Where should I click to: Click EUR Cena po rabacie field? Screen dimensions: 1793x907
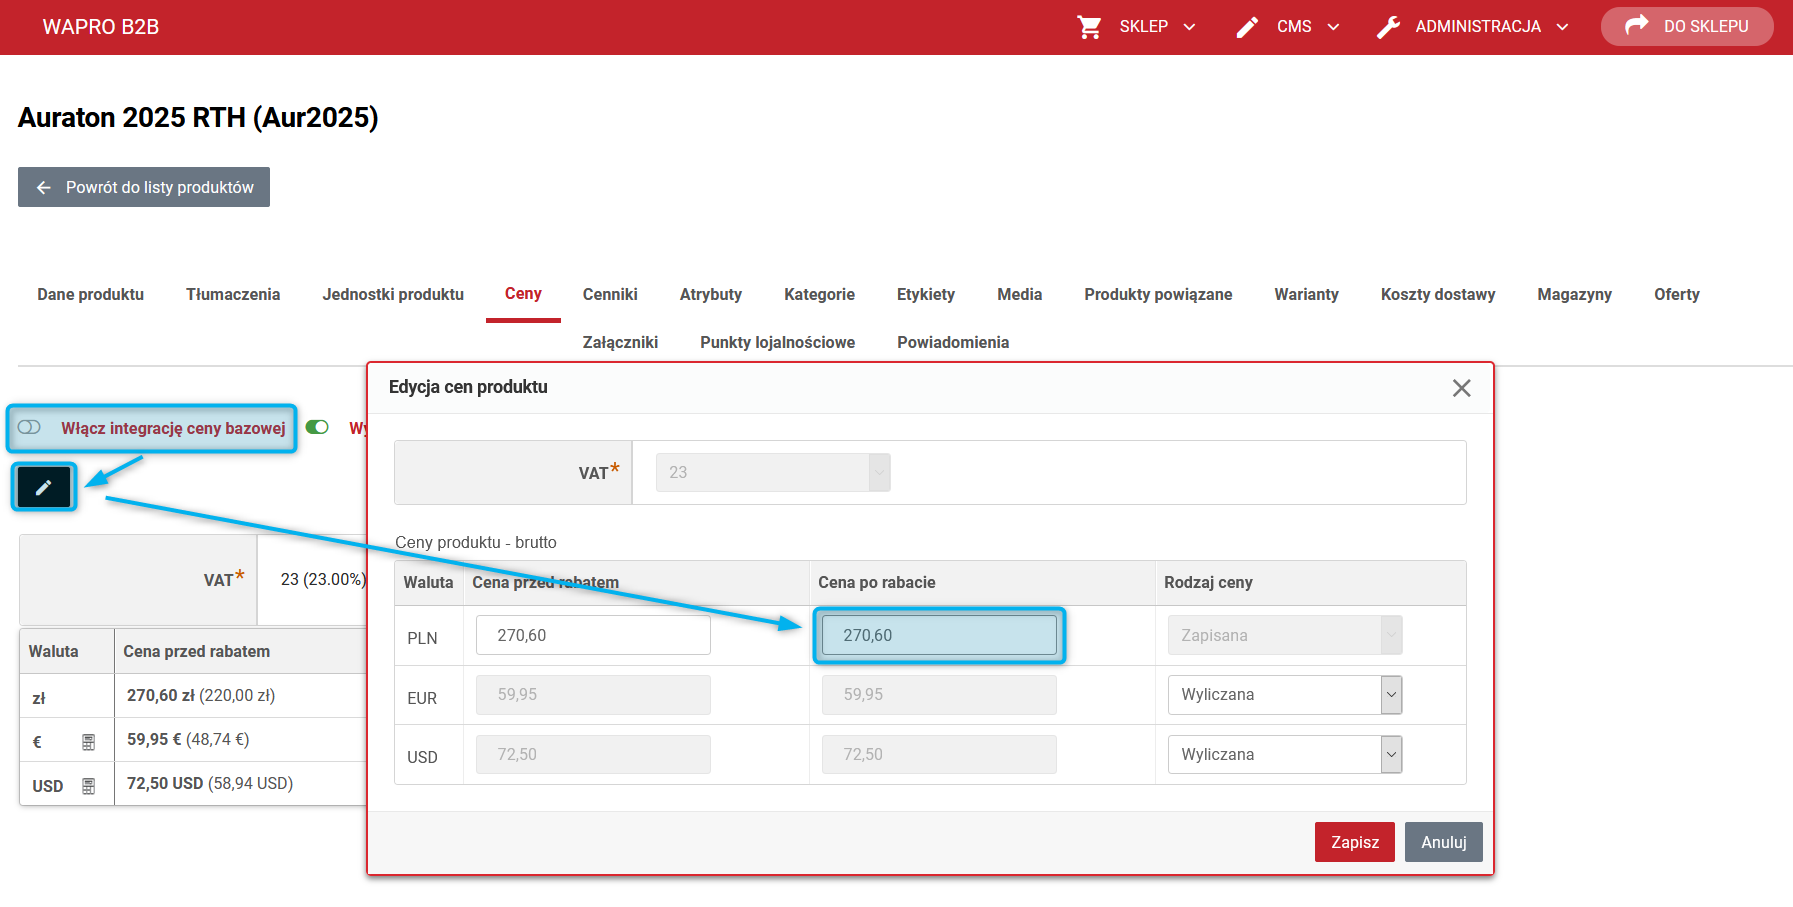(x=939, y=695)
